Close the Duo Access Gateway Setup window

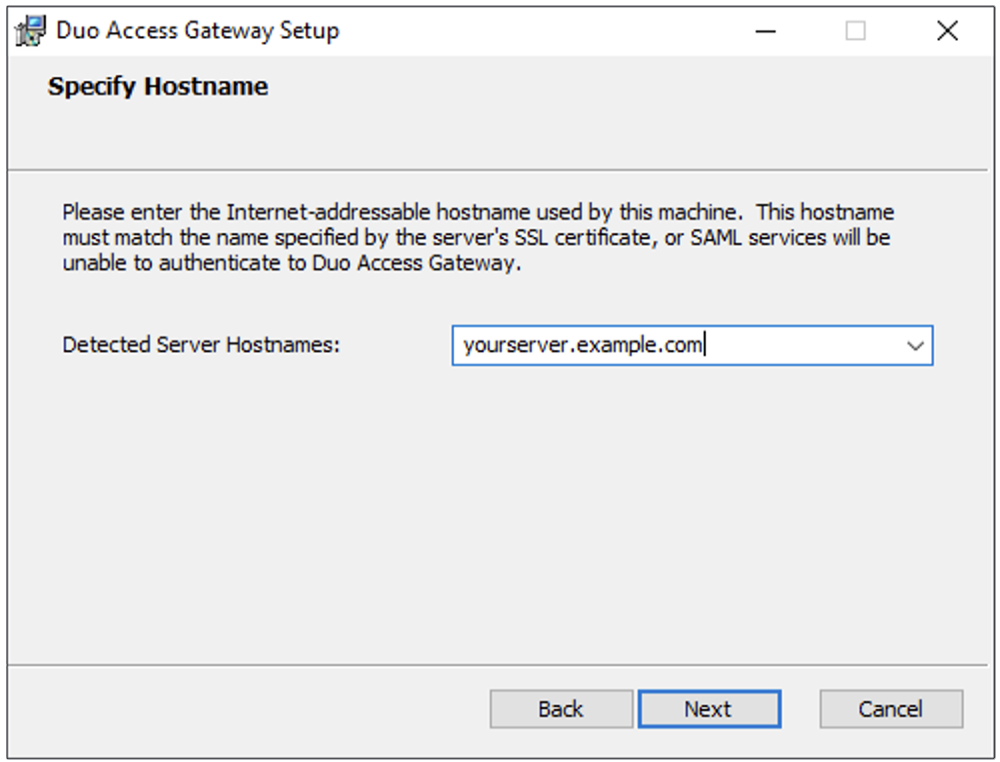[x=947, y=31]
